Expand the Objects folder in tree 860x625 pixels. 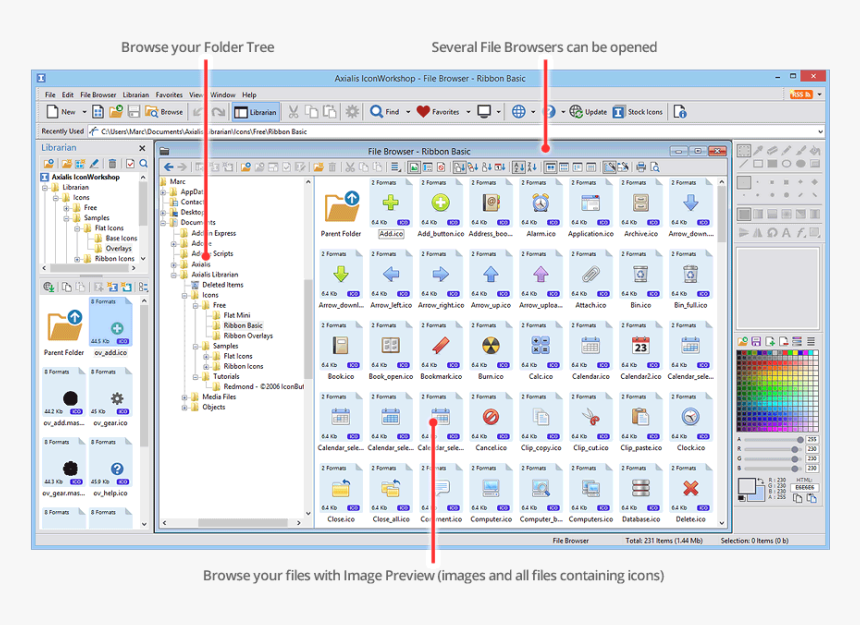(185, 407)
